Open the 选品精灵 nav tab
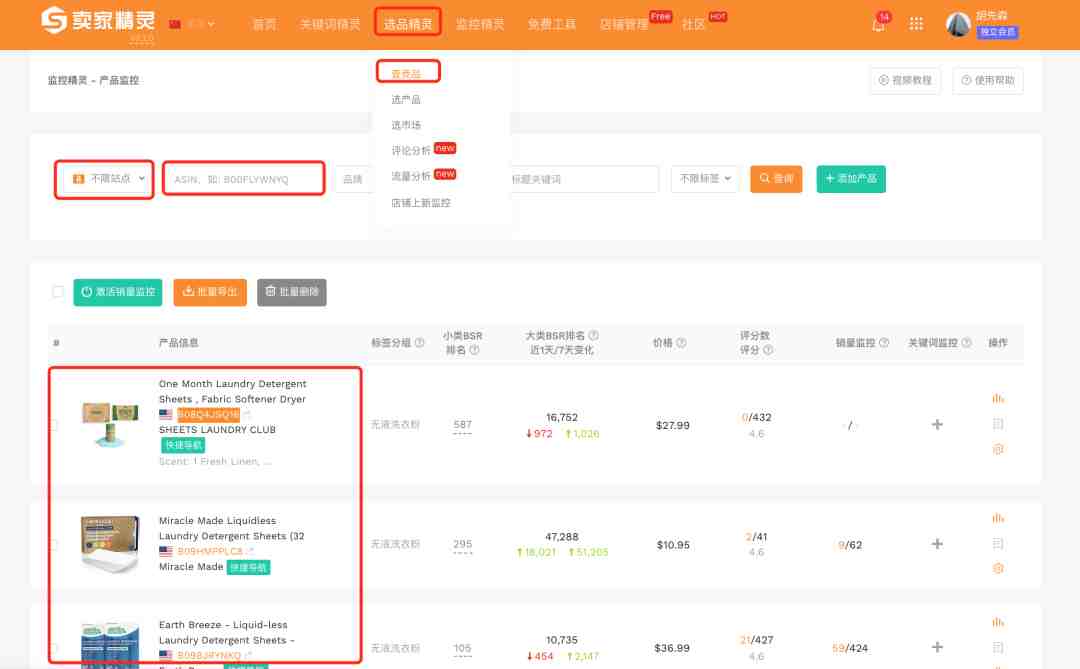The width and height of the screenshot is (1080, 669). 408,24
